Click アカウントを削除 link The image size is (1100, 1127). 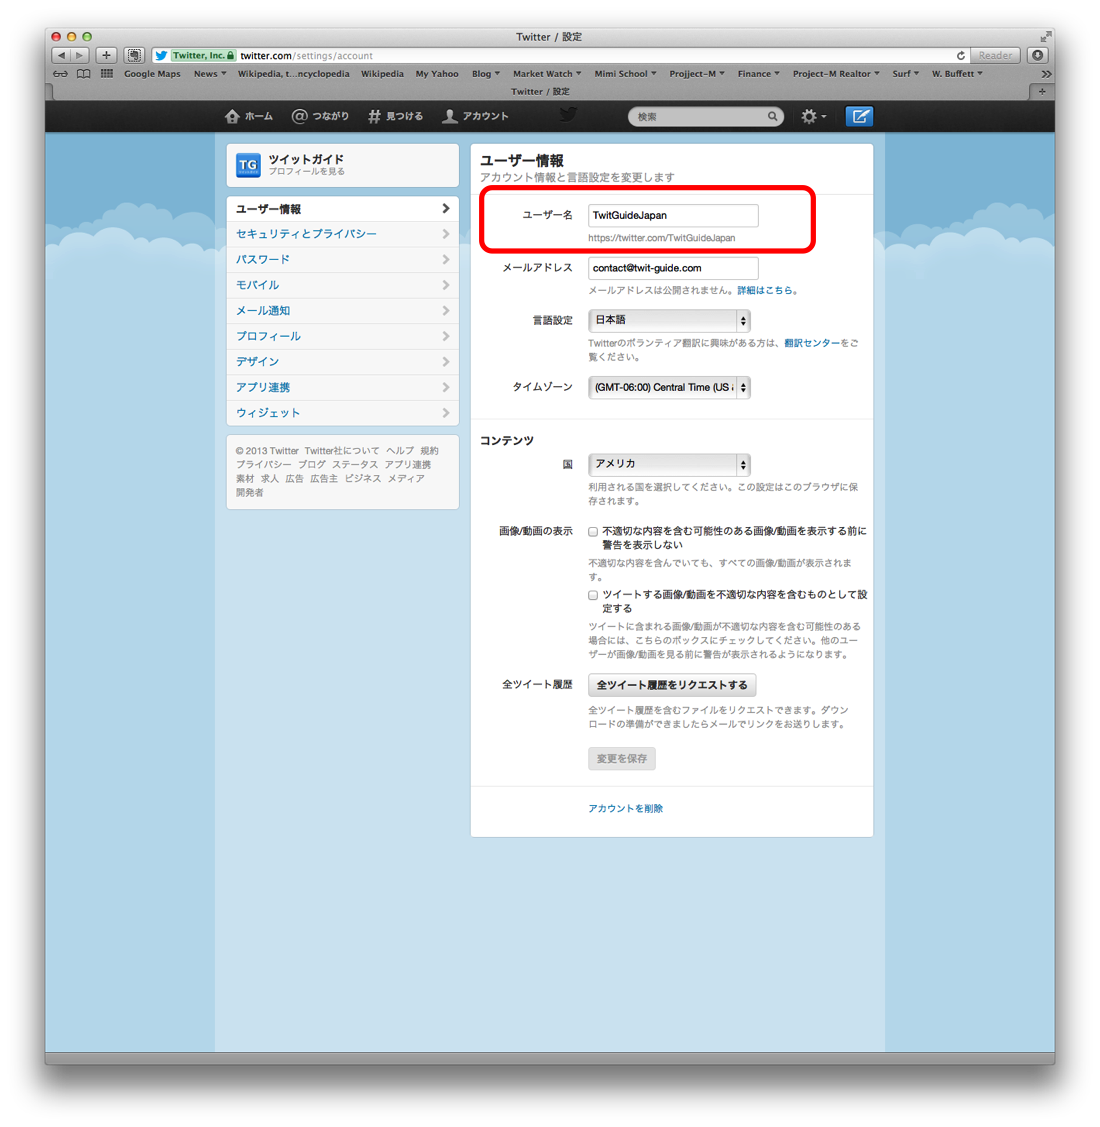tap(625, 809)
